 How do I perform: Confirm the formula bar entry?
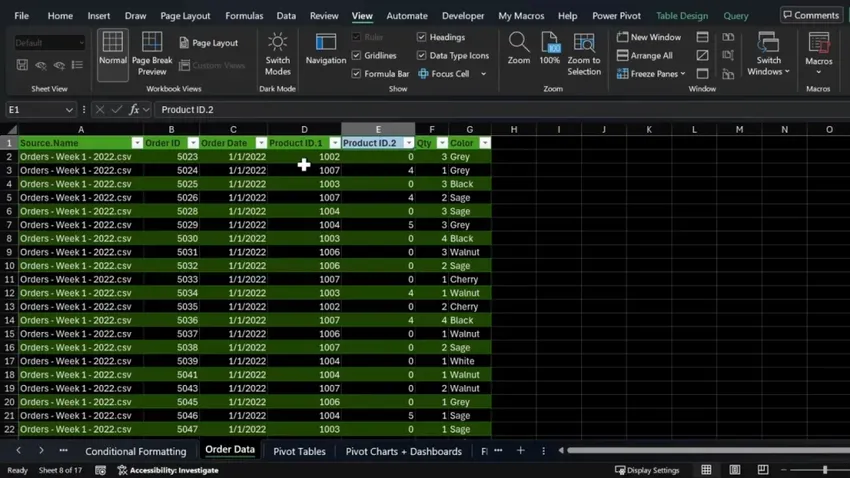click(x=117, y=109)
